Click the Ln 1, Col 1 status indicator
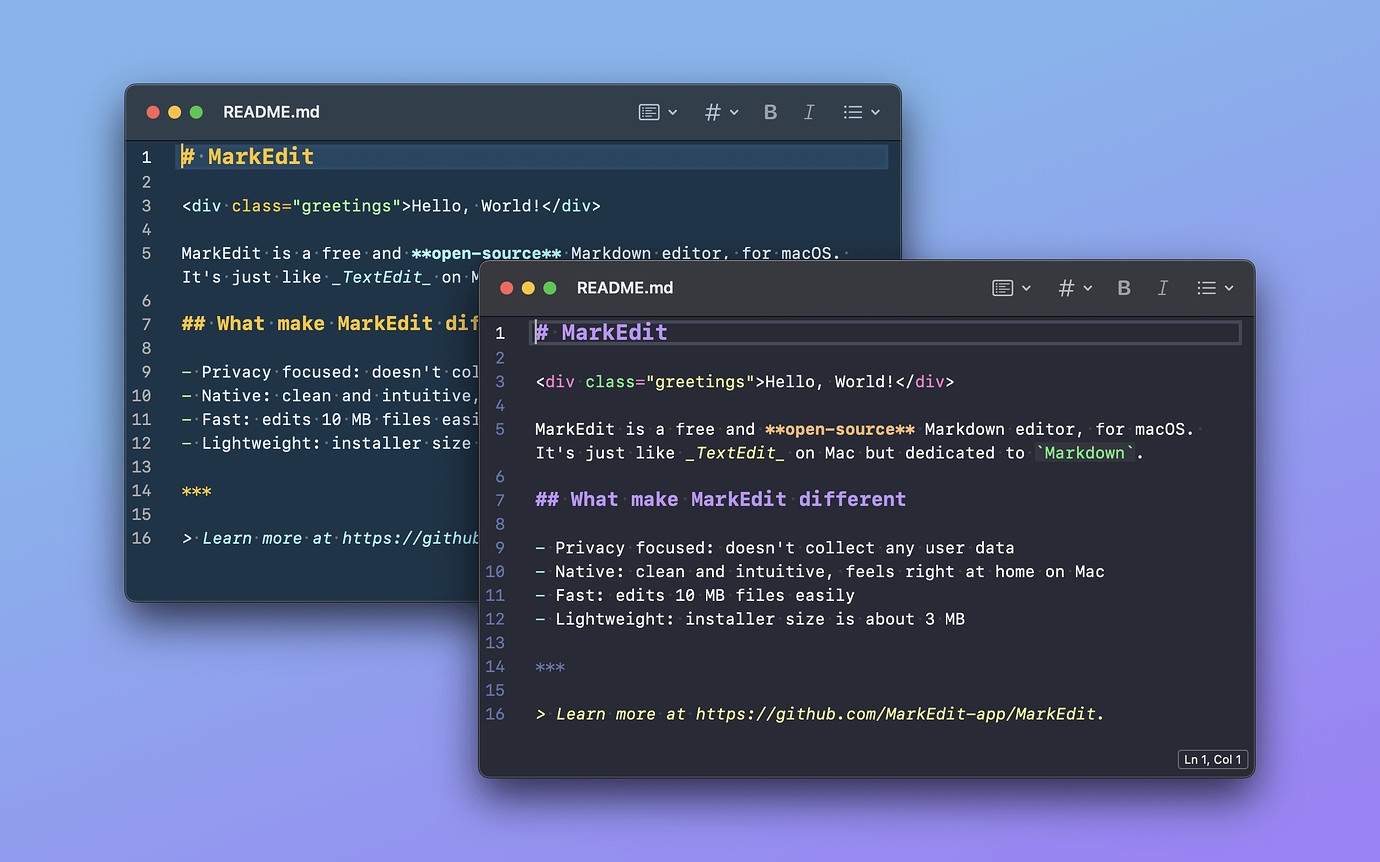 pyautogui.click(x=1213, y=760)
